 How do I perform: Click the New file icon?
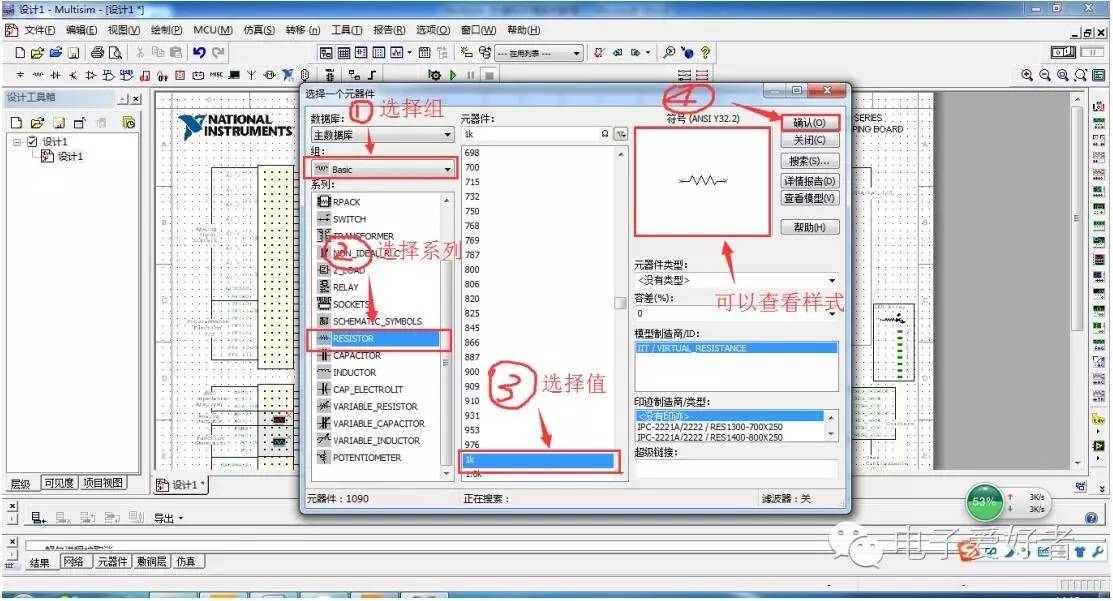pyautogui.click(x=19, y=53)
